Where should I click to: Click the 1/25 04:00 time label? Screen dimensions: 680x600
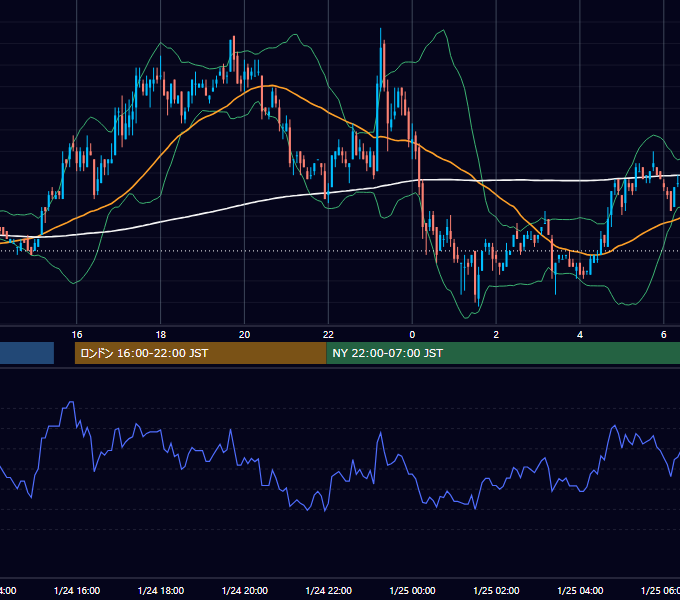click(x=580, y=590)
